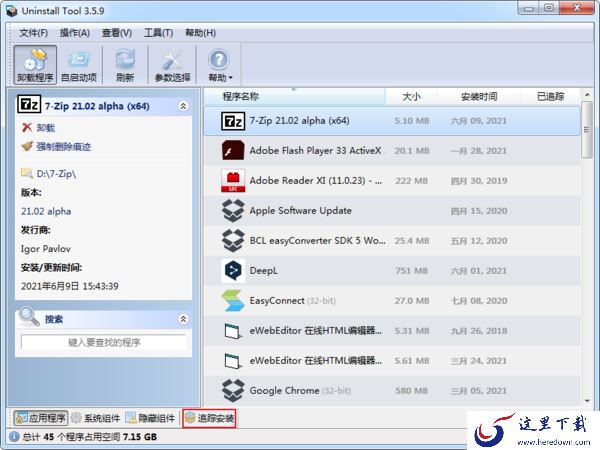
Task: Click the 一月 28, 2021 install date
Action: pos(479,151)
